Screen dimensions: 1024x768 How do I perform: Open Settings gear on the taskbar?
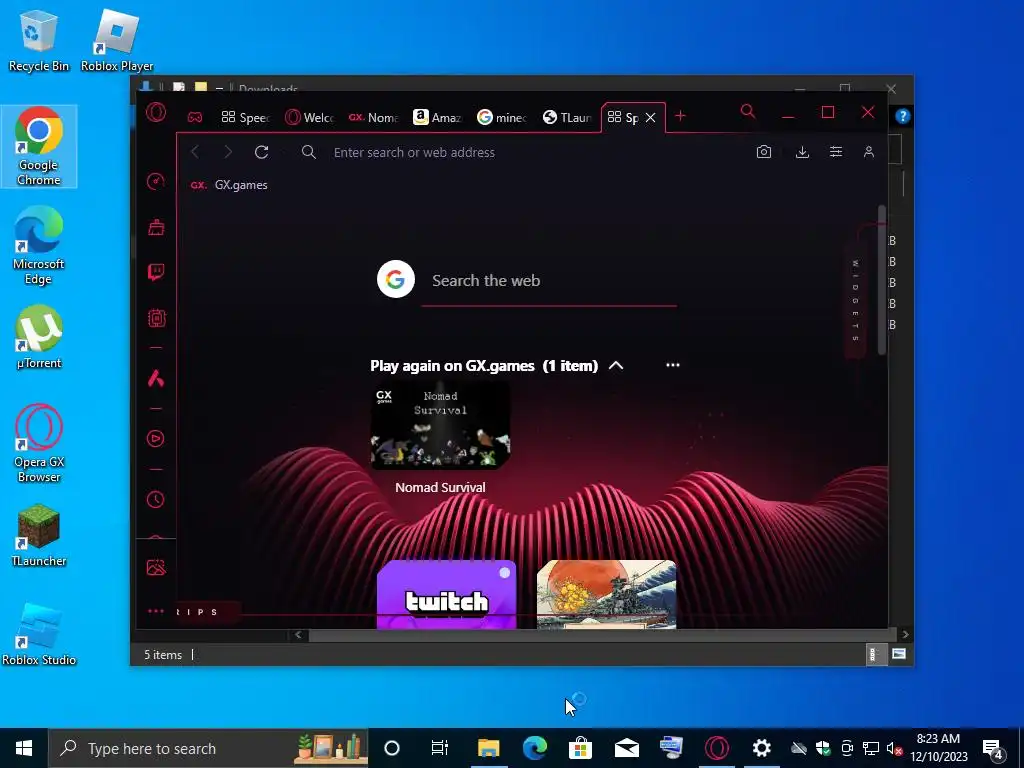click(761, 748)
